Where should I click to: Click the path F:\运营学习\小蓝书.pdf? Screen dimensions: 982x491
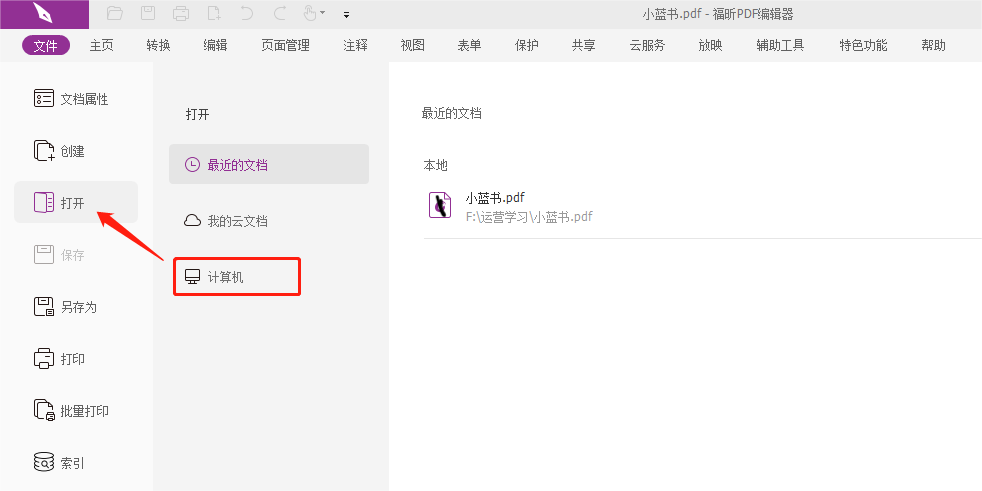[529, 217]
